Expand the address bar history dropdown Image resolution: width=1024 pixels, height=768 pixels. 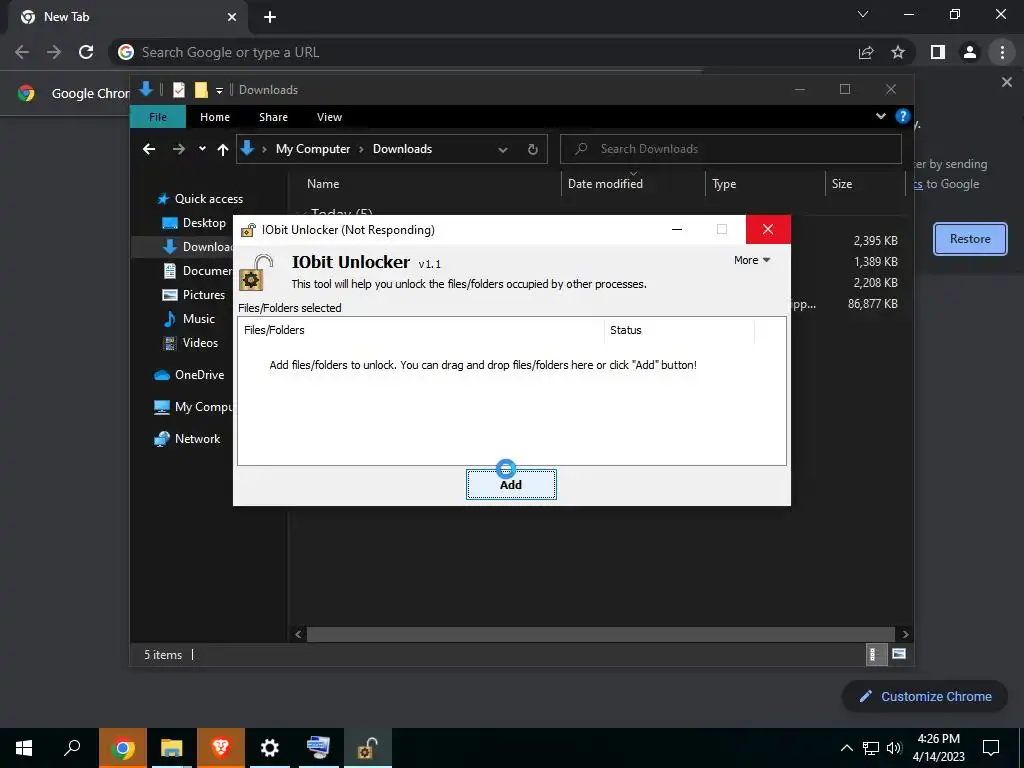click(x=503, y=150)
